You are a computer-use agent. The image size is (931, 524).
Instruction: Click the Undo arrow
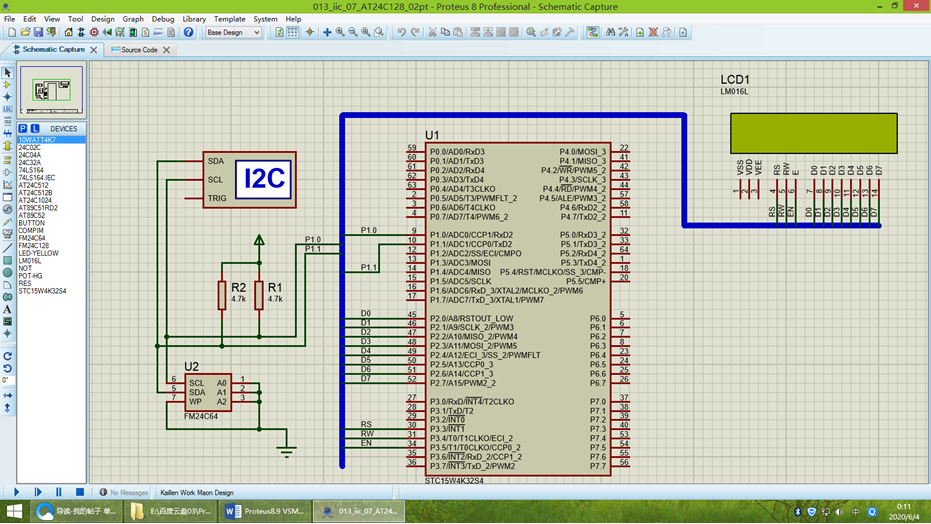402,32
